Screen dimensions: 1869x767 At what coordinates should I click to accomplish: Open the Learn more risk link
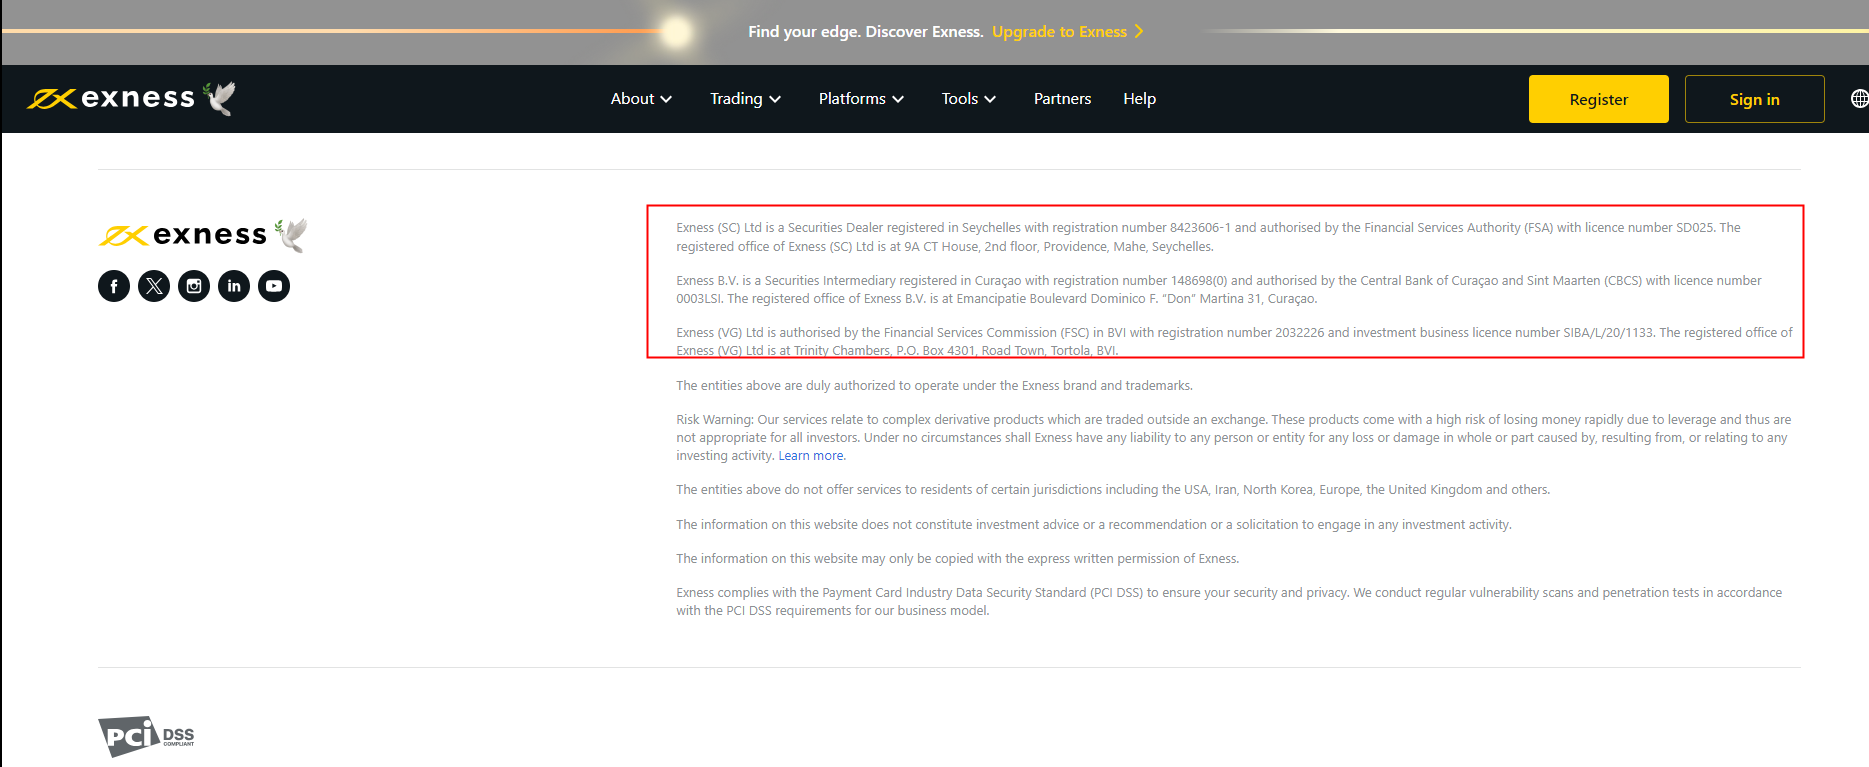pyautogui.click(x=811, y=456)
